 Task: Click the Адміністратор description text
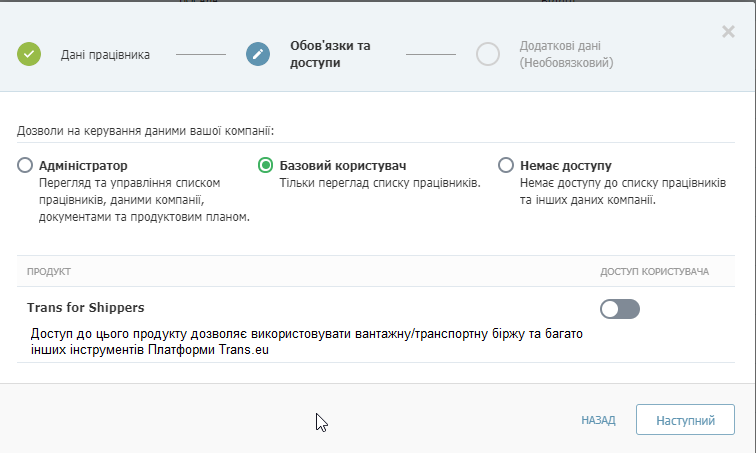pyautogui.click(x=144, y=200)
